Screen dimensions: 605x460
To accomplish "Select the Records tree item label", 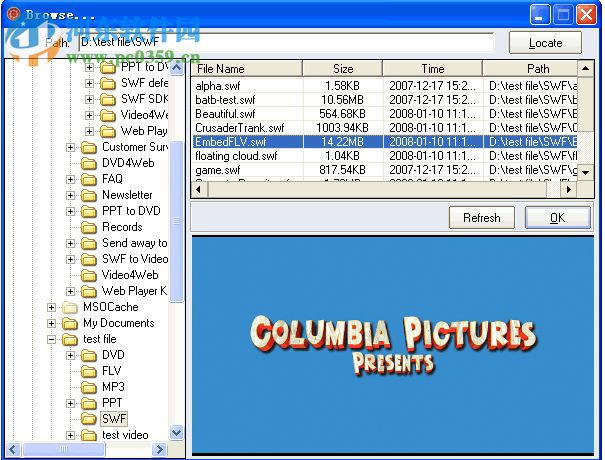I will click(x=122, y=227).
